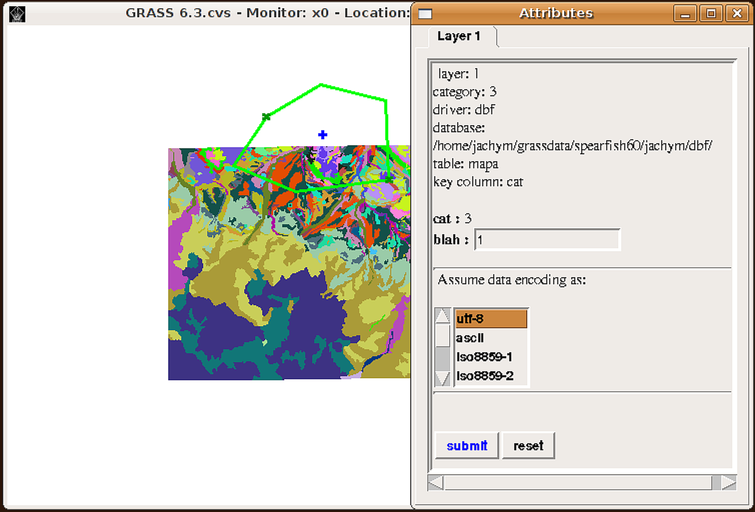Click the GRASS monitor window icon
This screenshot has width=755, height=512.
17,14
